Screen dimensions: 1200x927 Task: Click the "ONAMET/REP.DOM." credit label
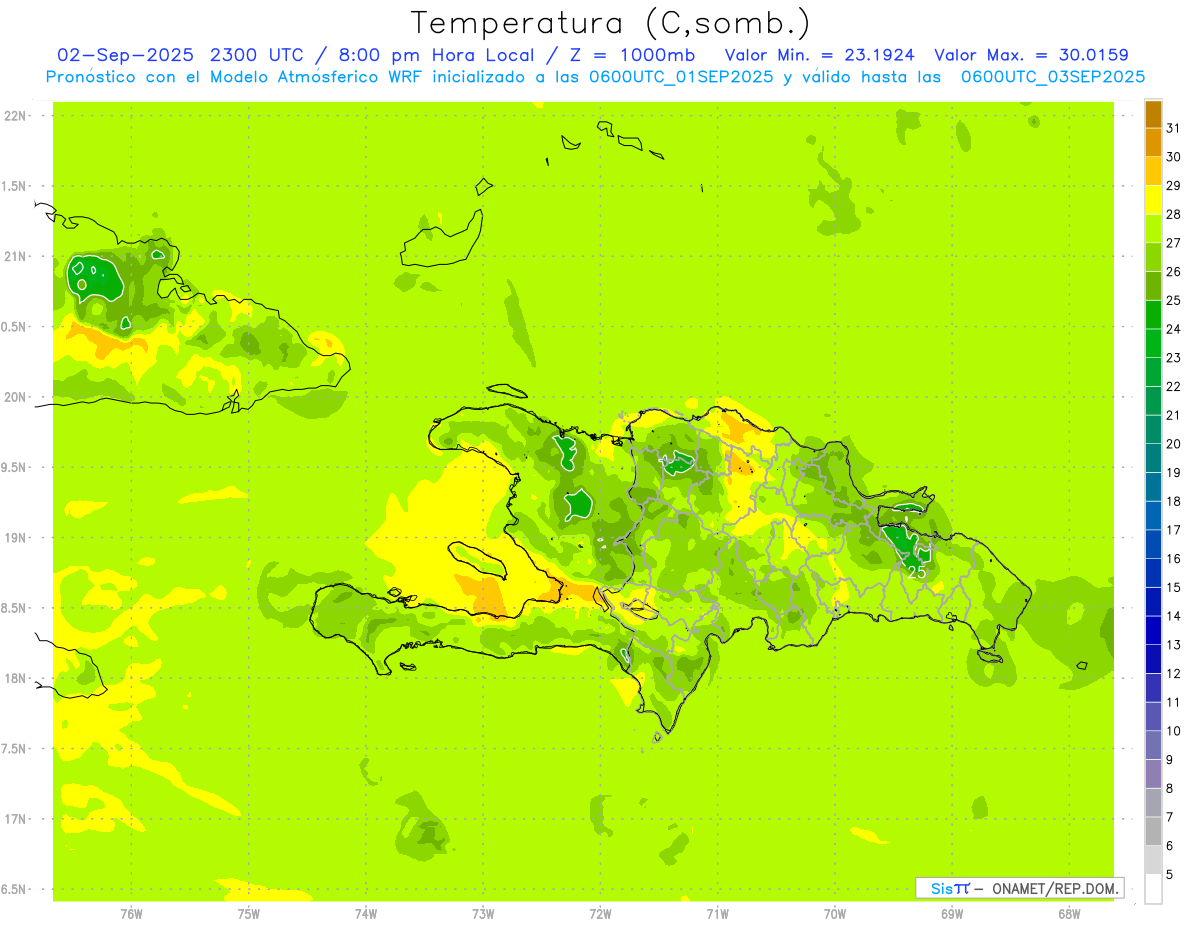pos(1057,888)
